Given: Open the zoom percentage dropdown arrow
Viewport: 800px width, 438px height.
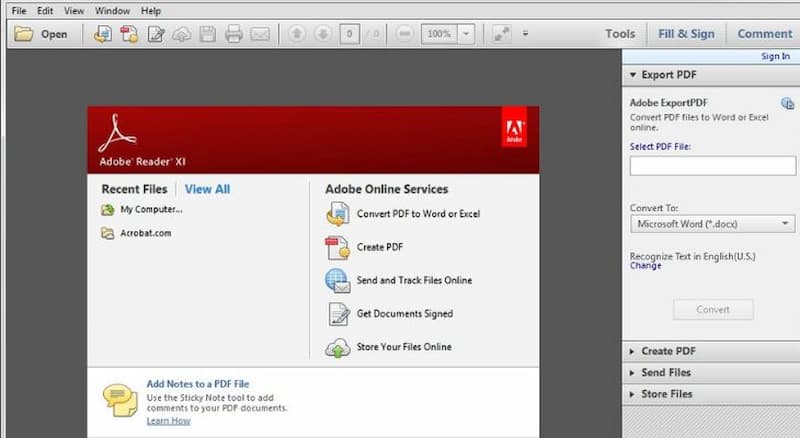Looking at the screenshot, I should [x=466, y=34].
